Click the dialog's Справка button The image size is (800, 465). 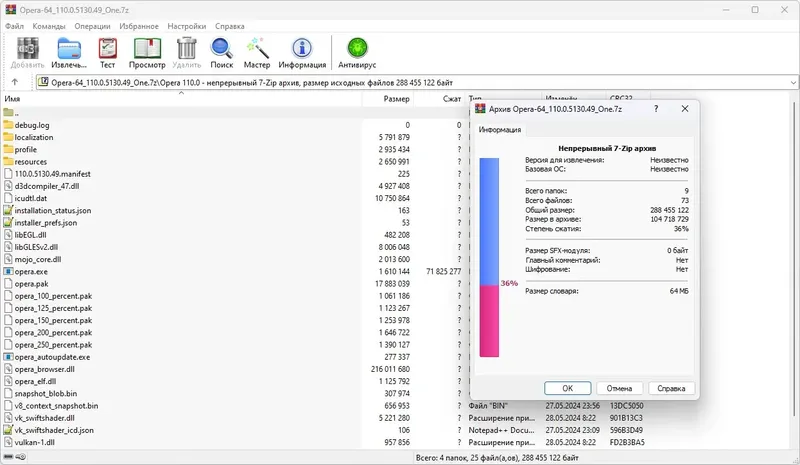(x=671, y=388)
